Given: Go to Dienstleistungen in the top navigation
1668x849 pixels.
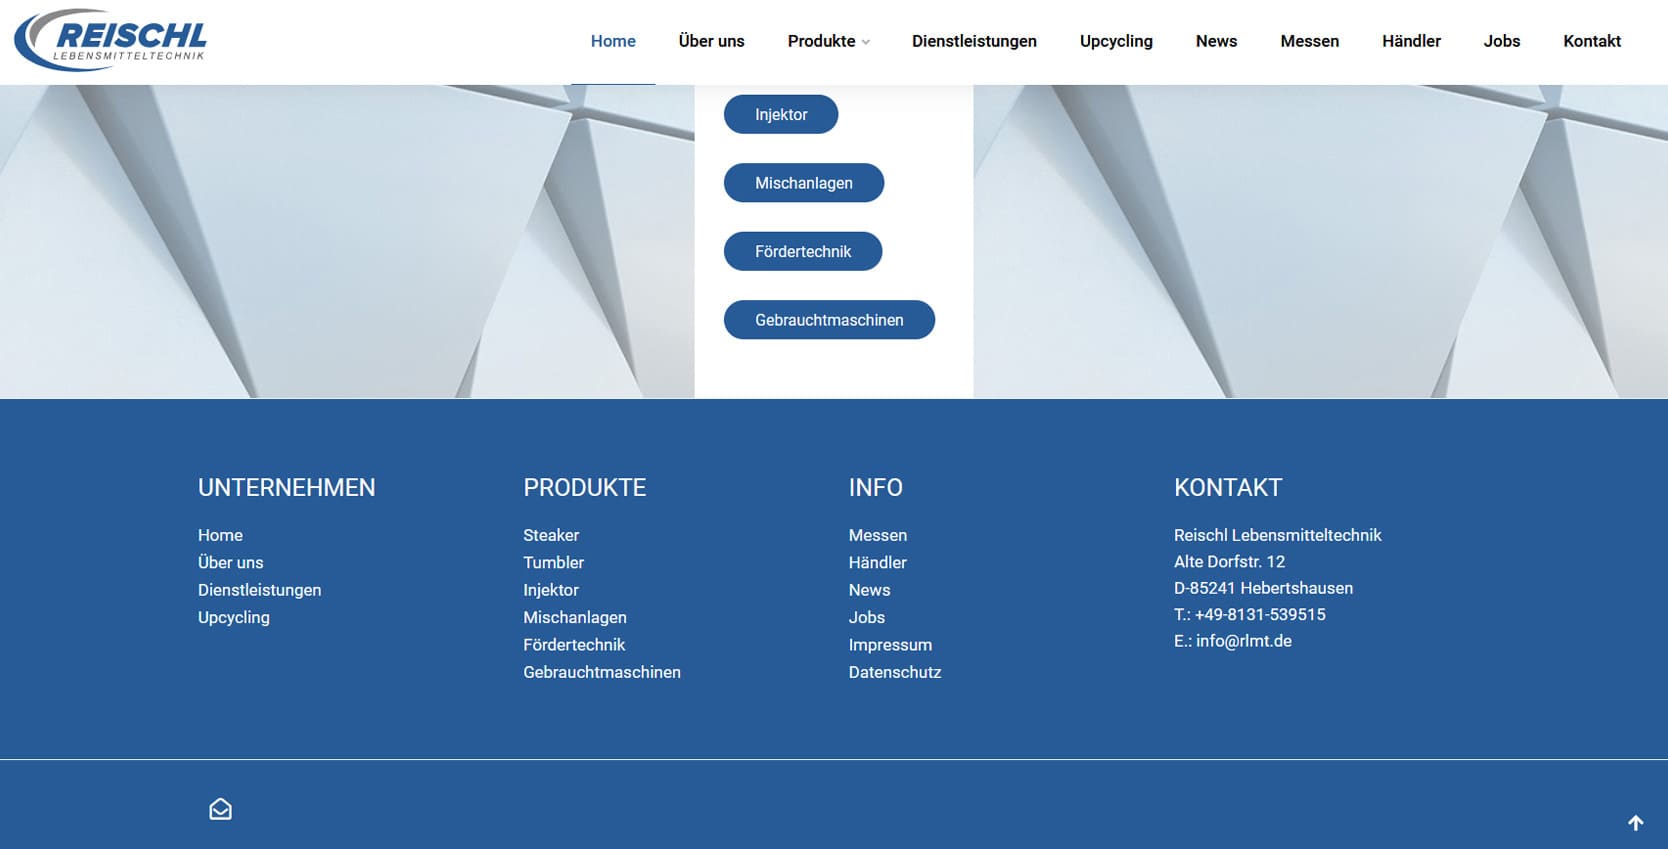Looking at the screenshot, I should click(x=973, y=41).
